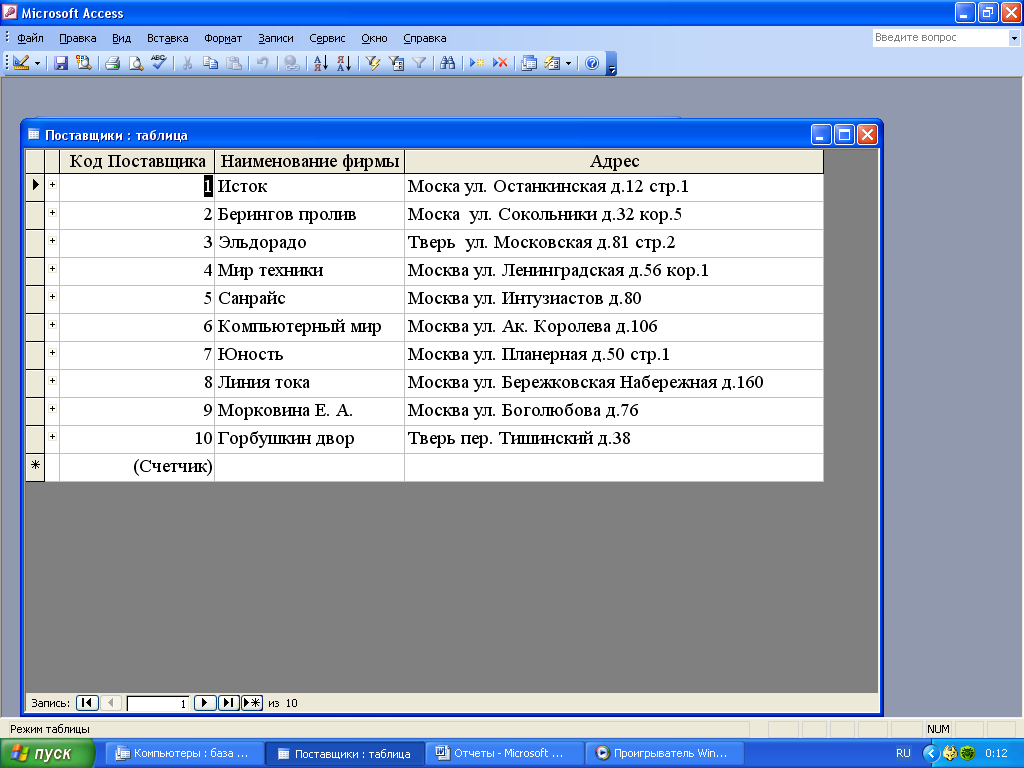Select the Адрес column header
Screen dimensions: 1024x768
[x=614, y=161]
